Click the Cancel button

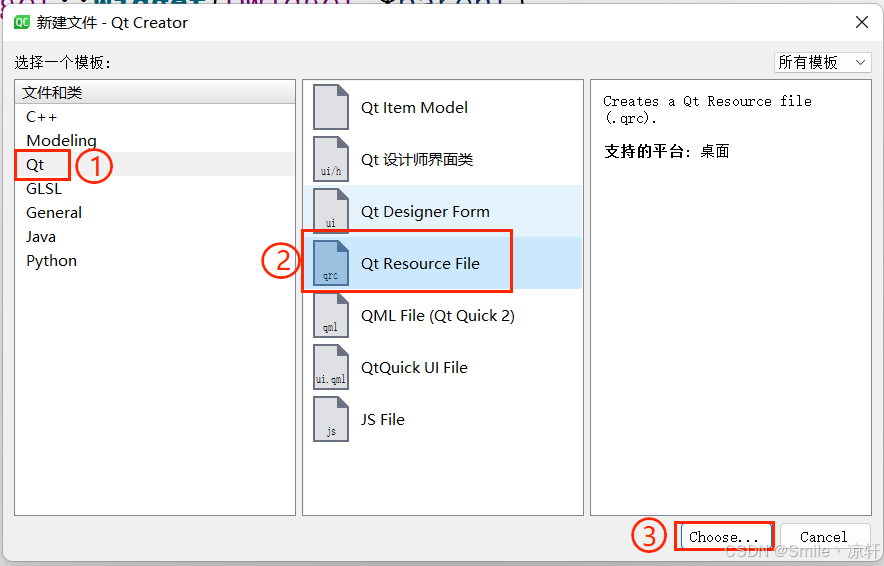824,537
